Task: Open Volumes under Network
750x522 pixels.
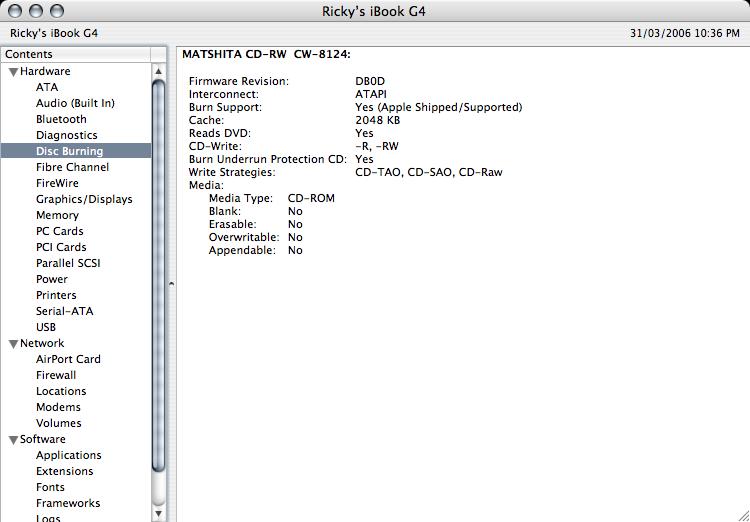Action: click(58, 423)
